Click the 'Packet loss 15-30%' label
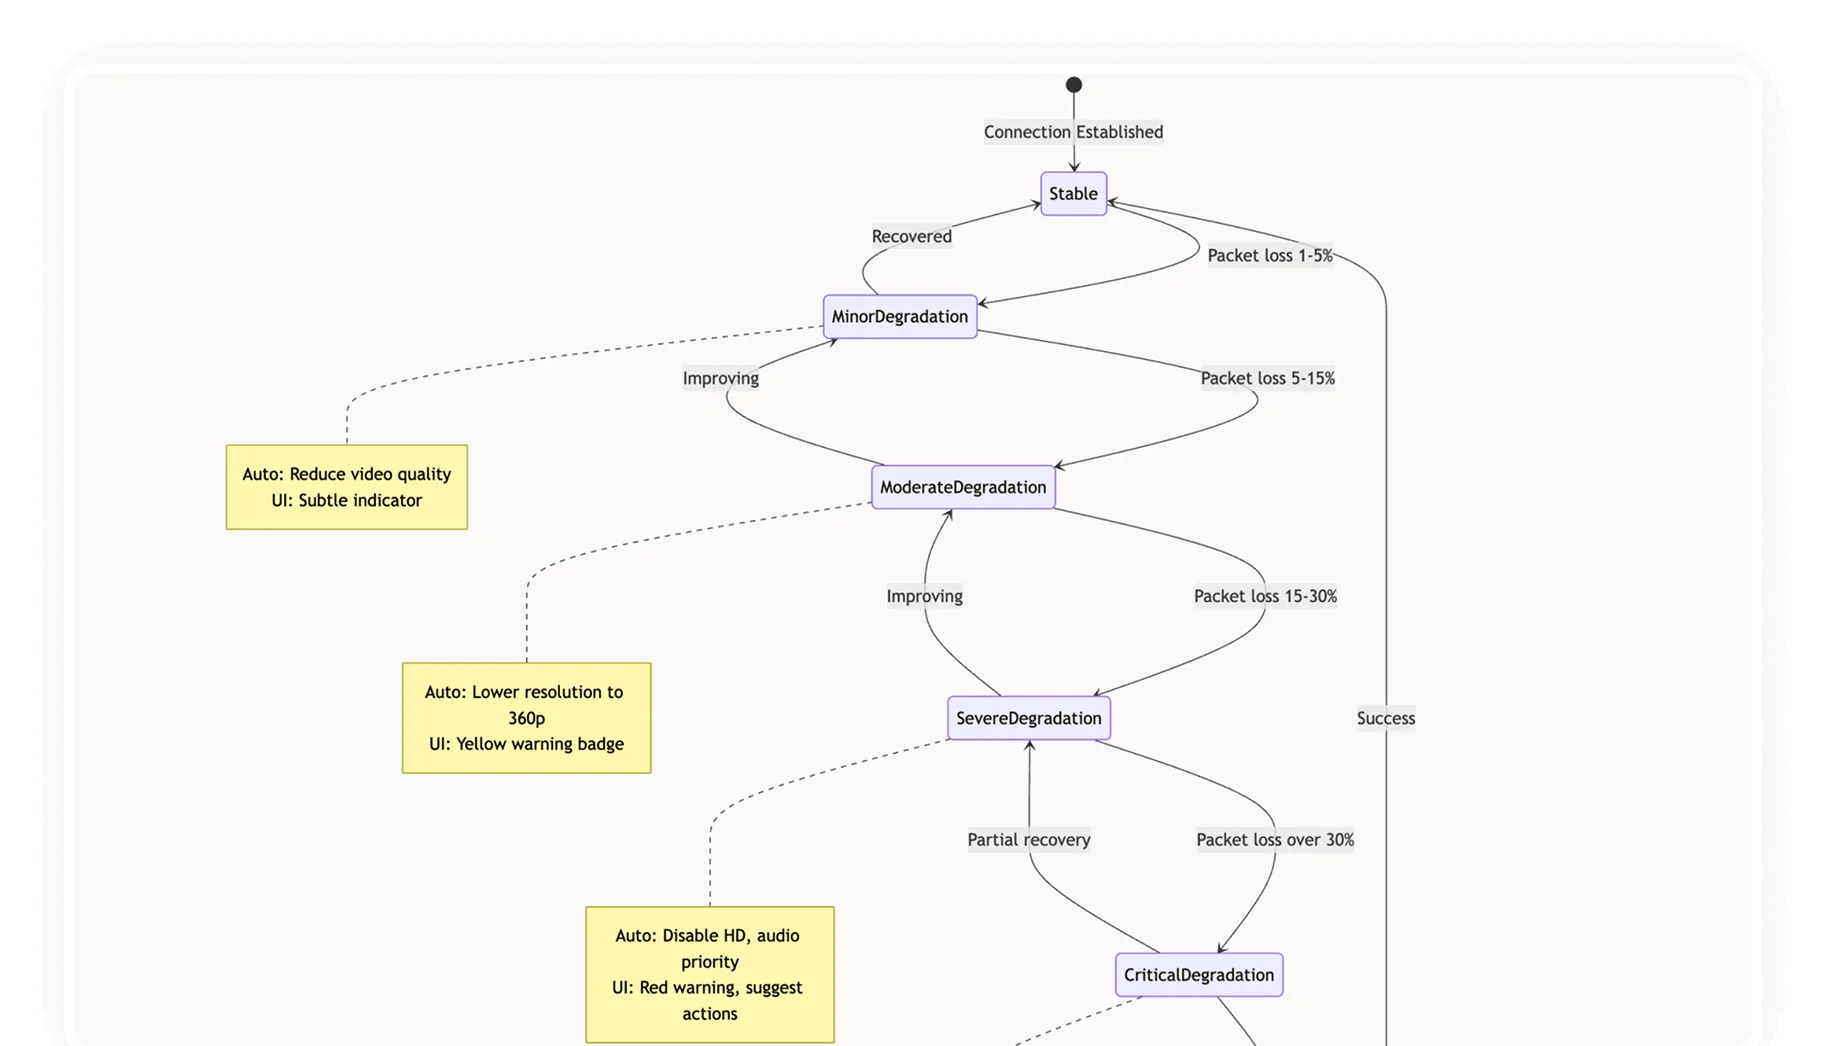Viewport: 1826px width, 1046px height. [1264, 595]
